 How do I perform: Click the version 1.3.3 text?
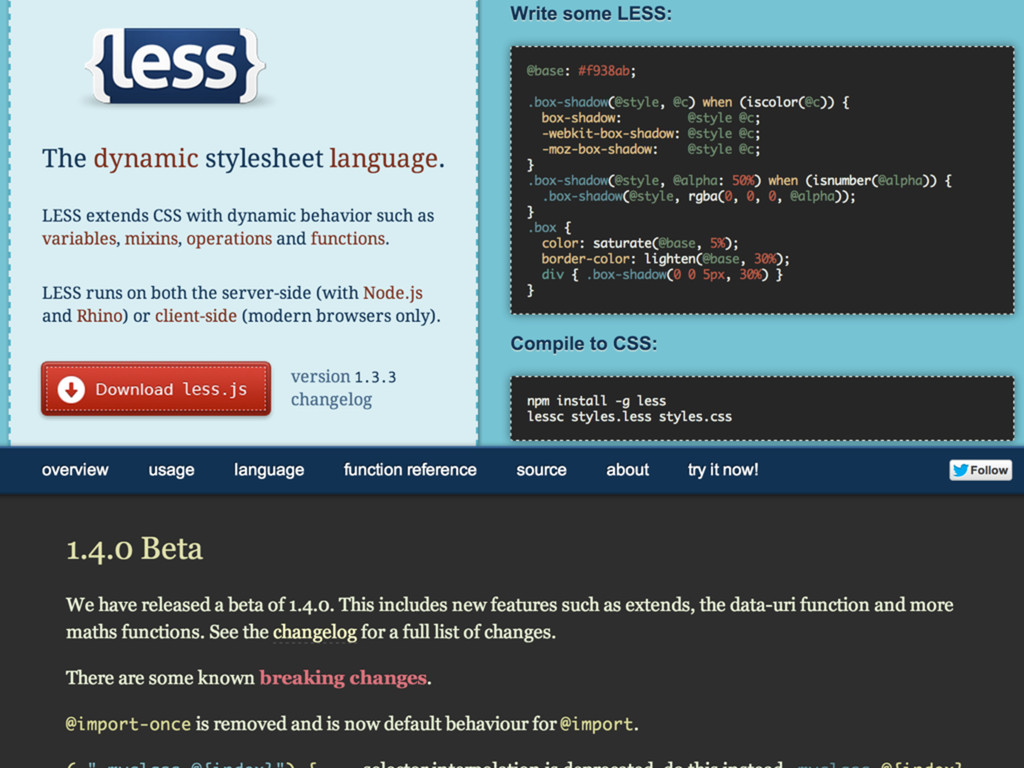coord(344,377)
